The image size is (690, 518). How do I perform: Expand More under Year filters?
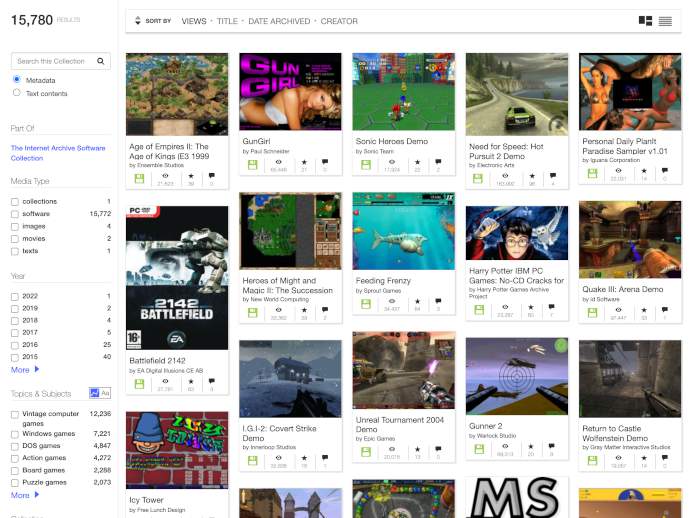25,370
